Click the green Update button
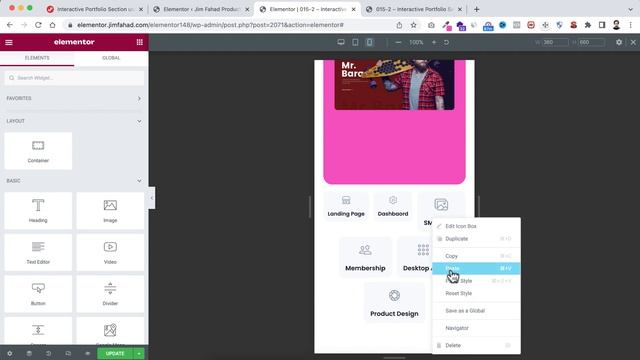The image size is (640, 360). click(x=115, y=353)
